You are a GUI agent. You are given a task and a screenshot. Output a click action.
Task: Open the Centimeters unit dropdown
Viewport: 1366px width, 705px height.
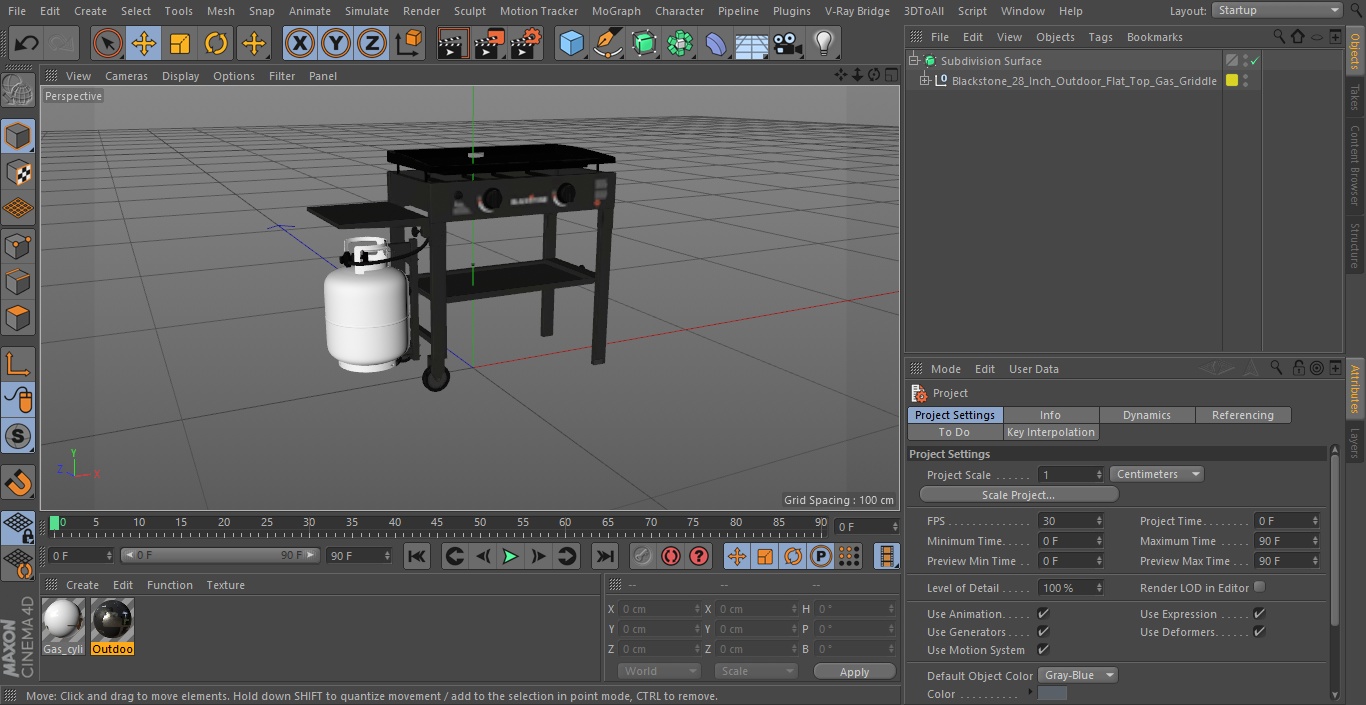[1156, 474]
